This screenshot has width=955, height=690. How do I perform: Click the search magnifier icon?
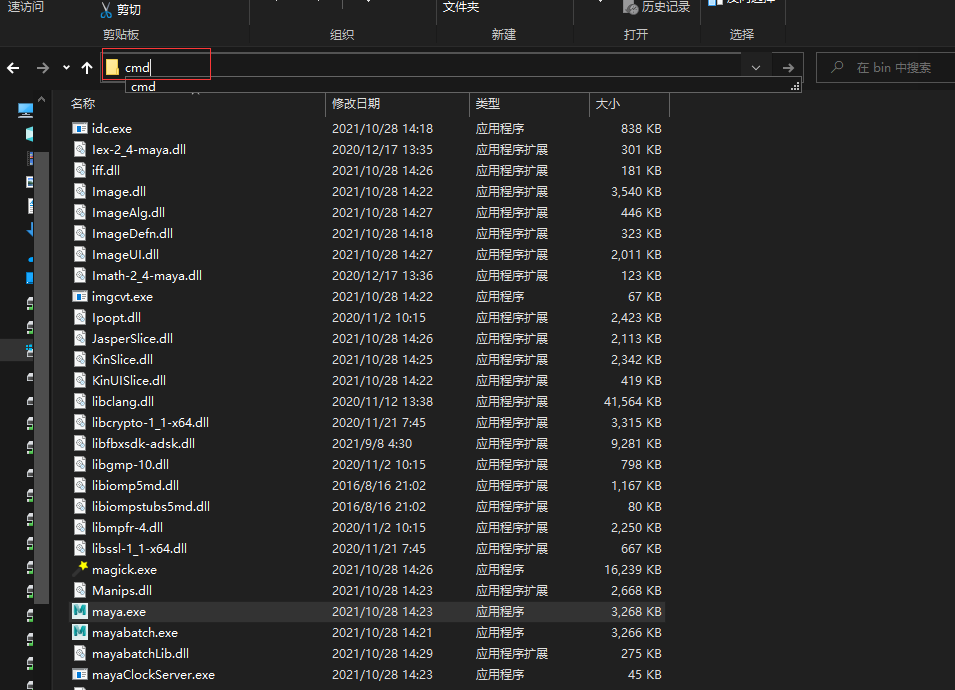(837, 67)
